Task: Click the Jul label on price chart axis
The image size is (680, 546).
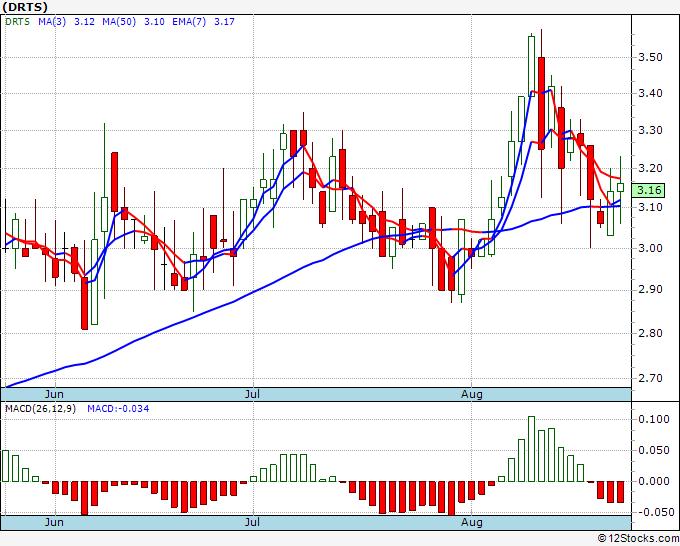Action: click(x=252, y=395)
